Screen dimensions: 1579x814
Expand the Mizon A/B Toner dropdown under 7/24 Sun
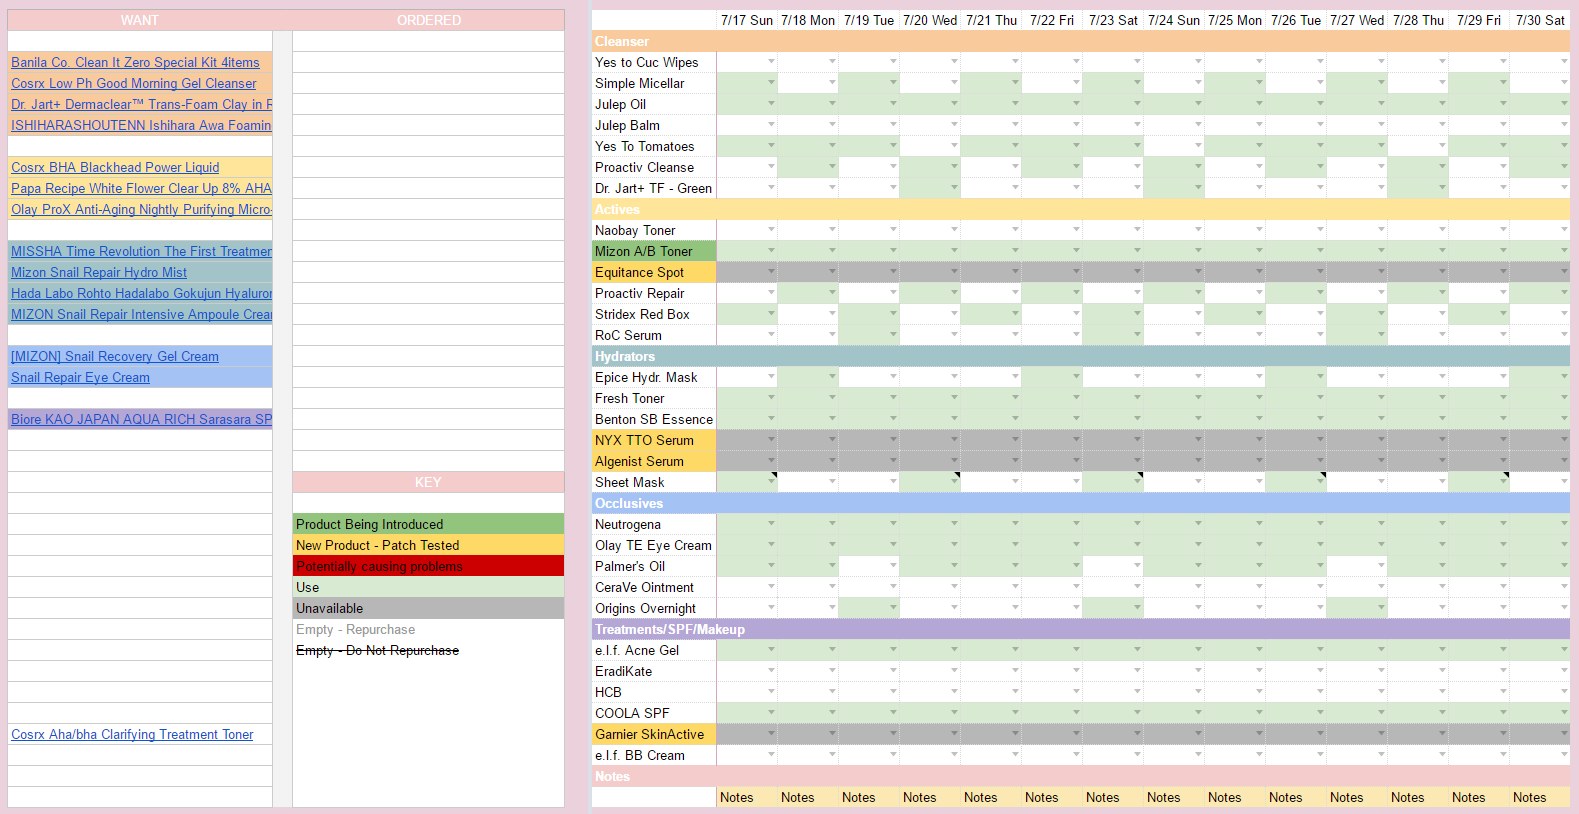pos(1198,251)
